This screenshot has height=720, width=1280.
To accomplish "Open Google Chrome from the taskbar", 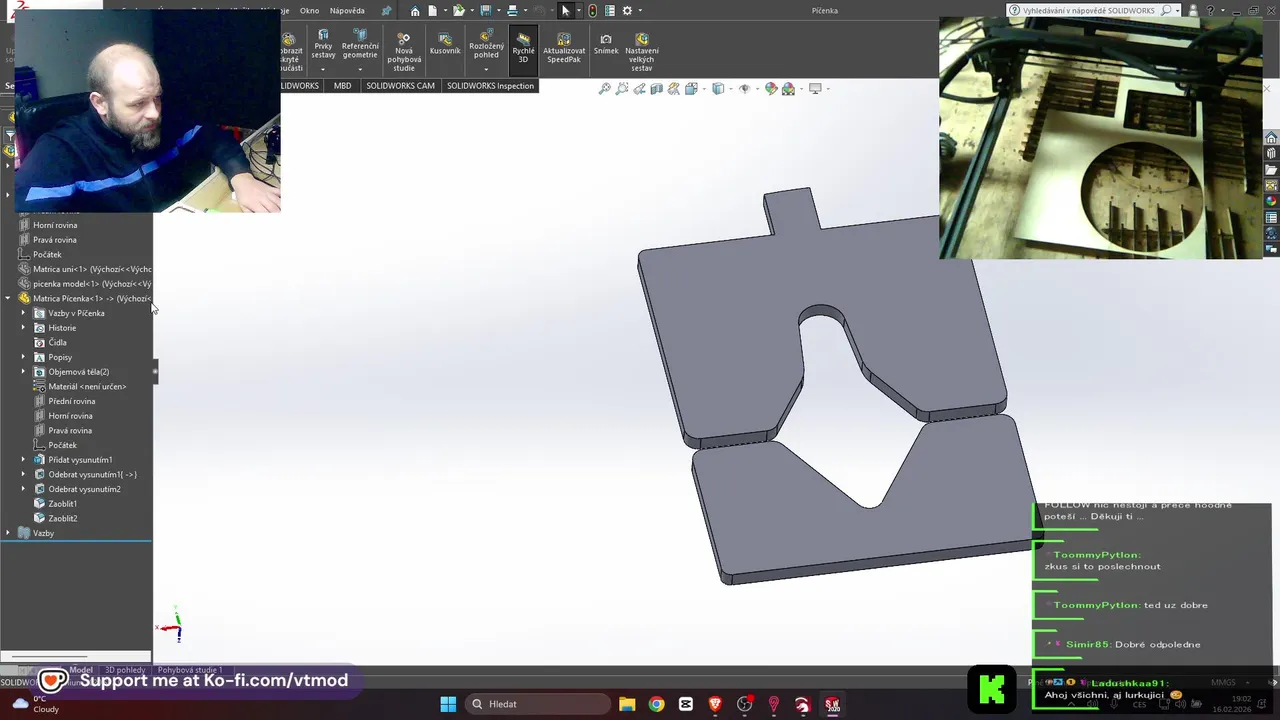I will tap(656, 704).
